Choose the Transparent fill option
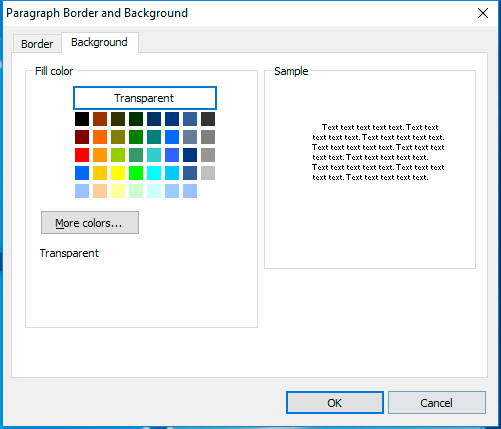This screenshot has width=501, height=429. coord(145,98)
